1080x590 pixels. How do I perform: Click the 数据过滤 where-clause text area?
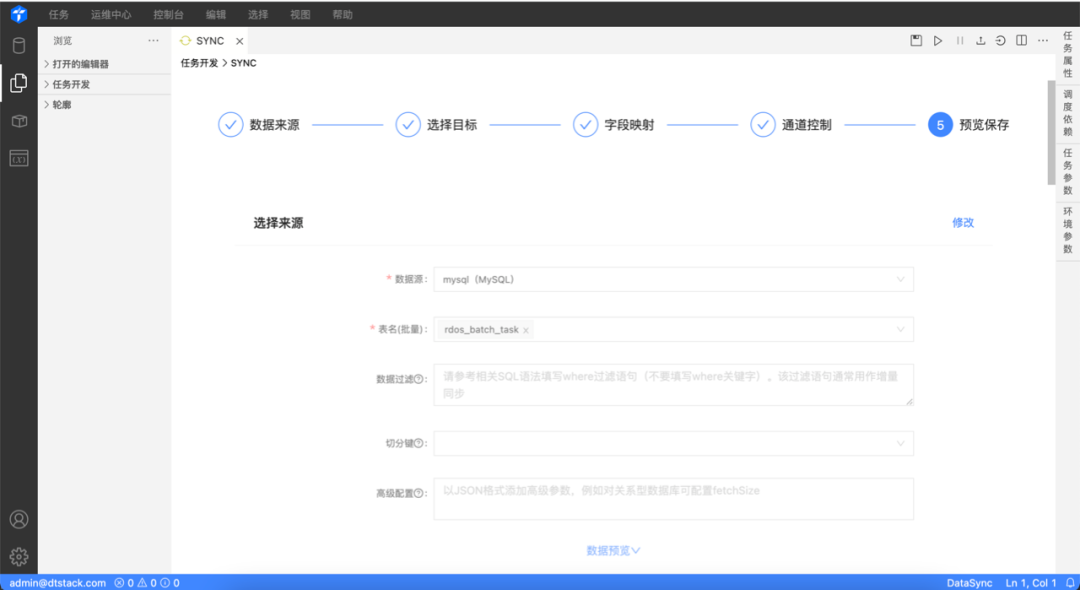coord(674,385)
